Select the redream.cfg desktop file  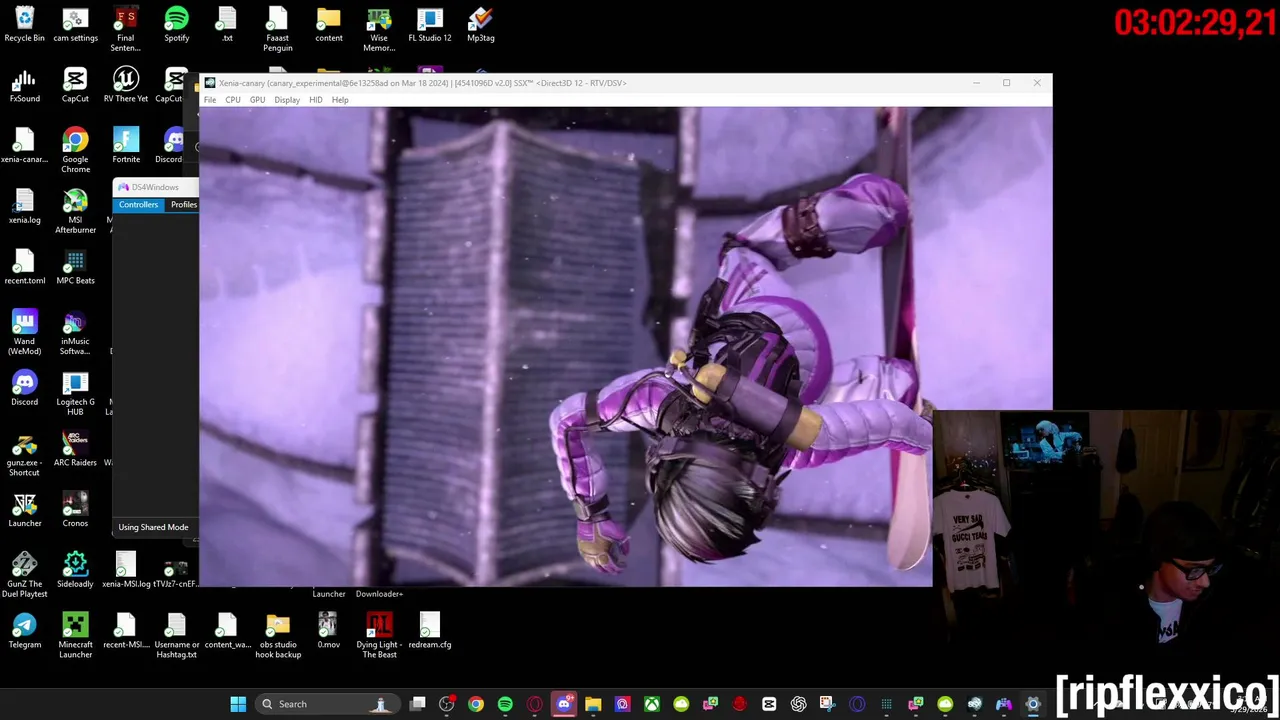click(429, 631)
